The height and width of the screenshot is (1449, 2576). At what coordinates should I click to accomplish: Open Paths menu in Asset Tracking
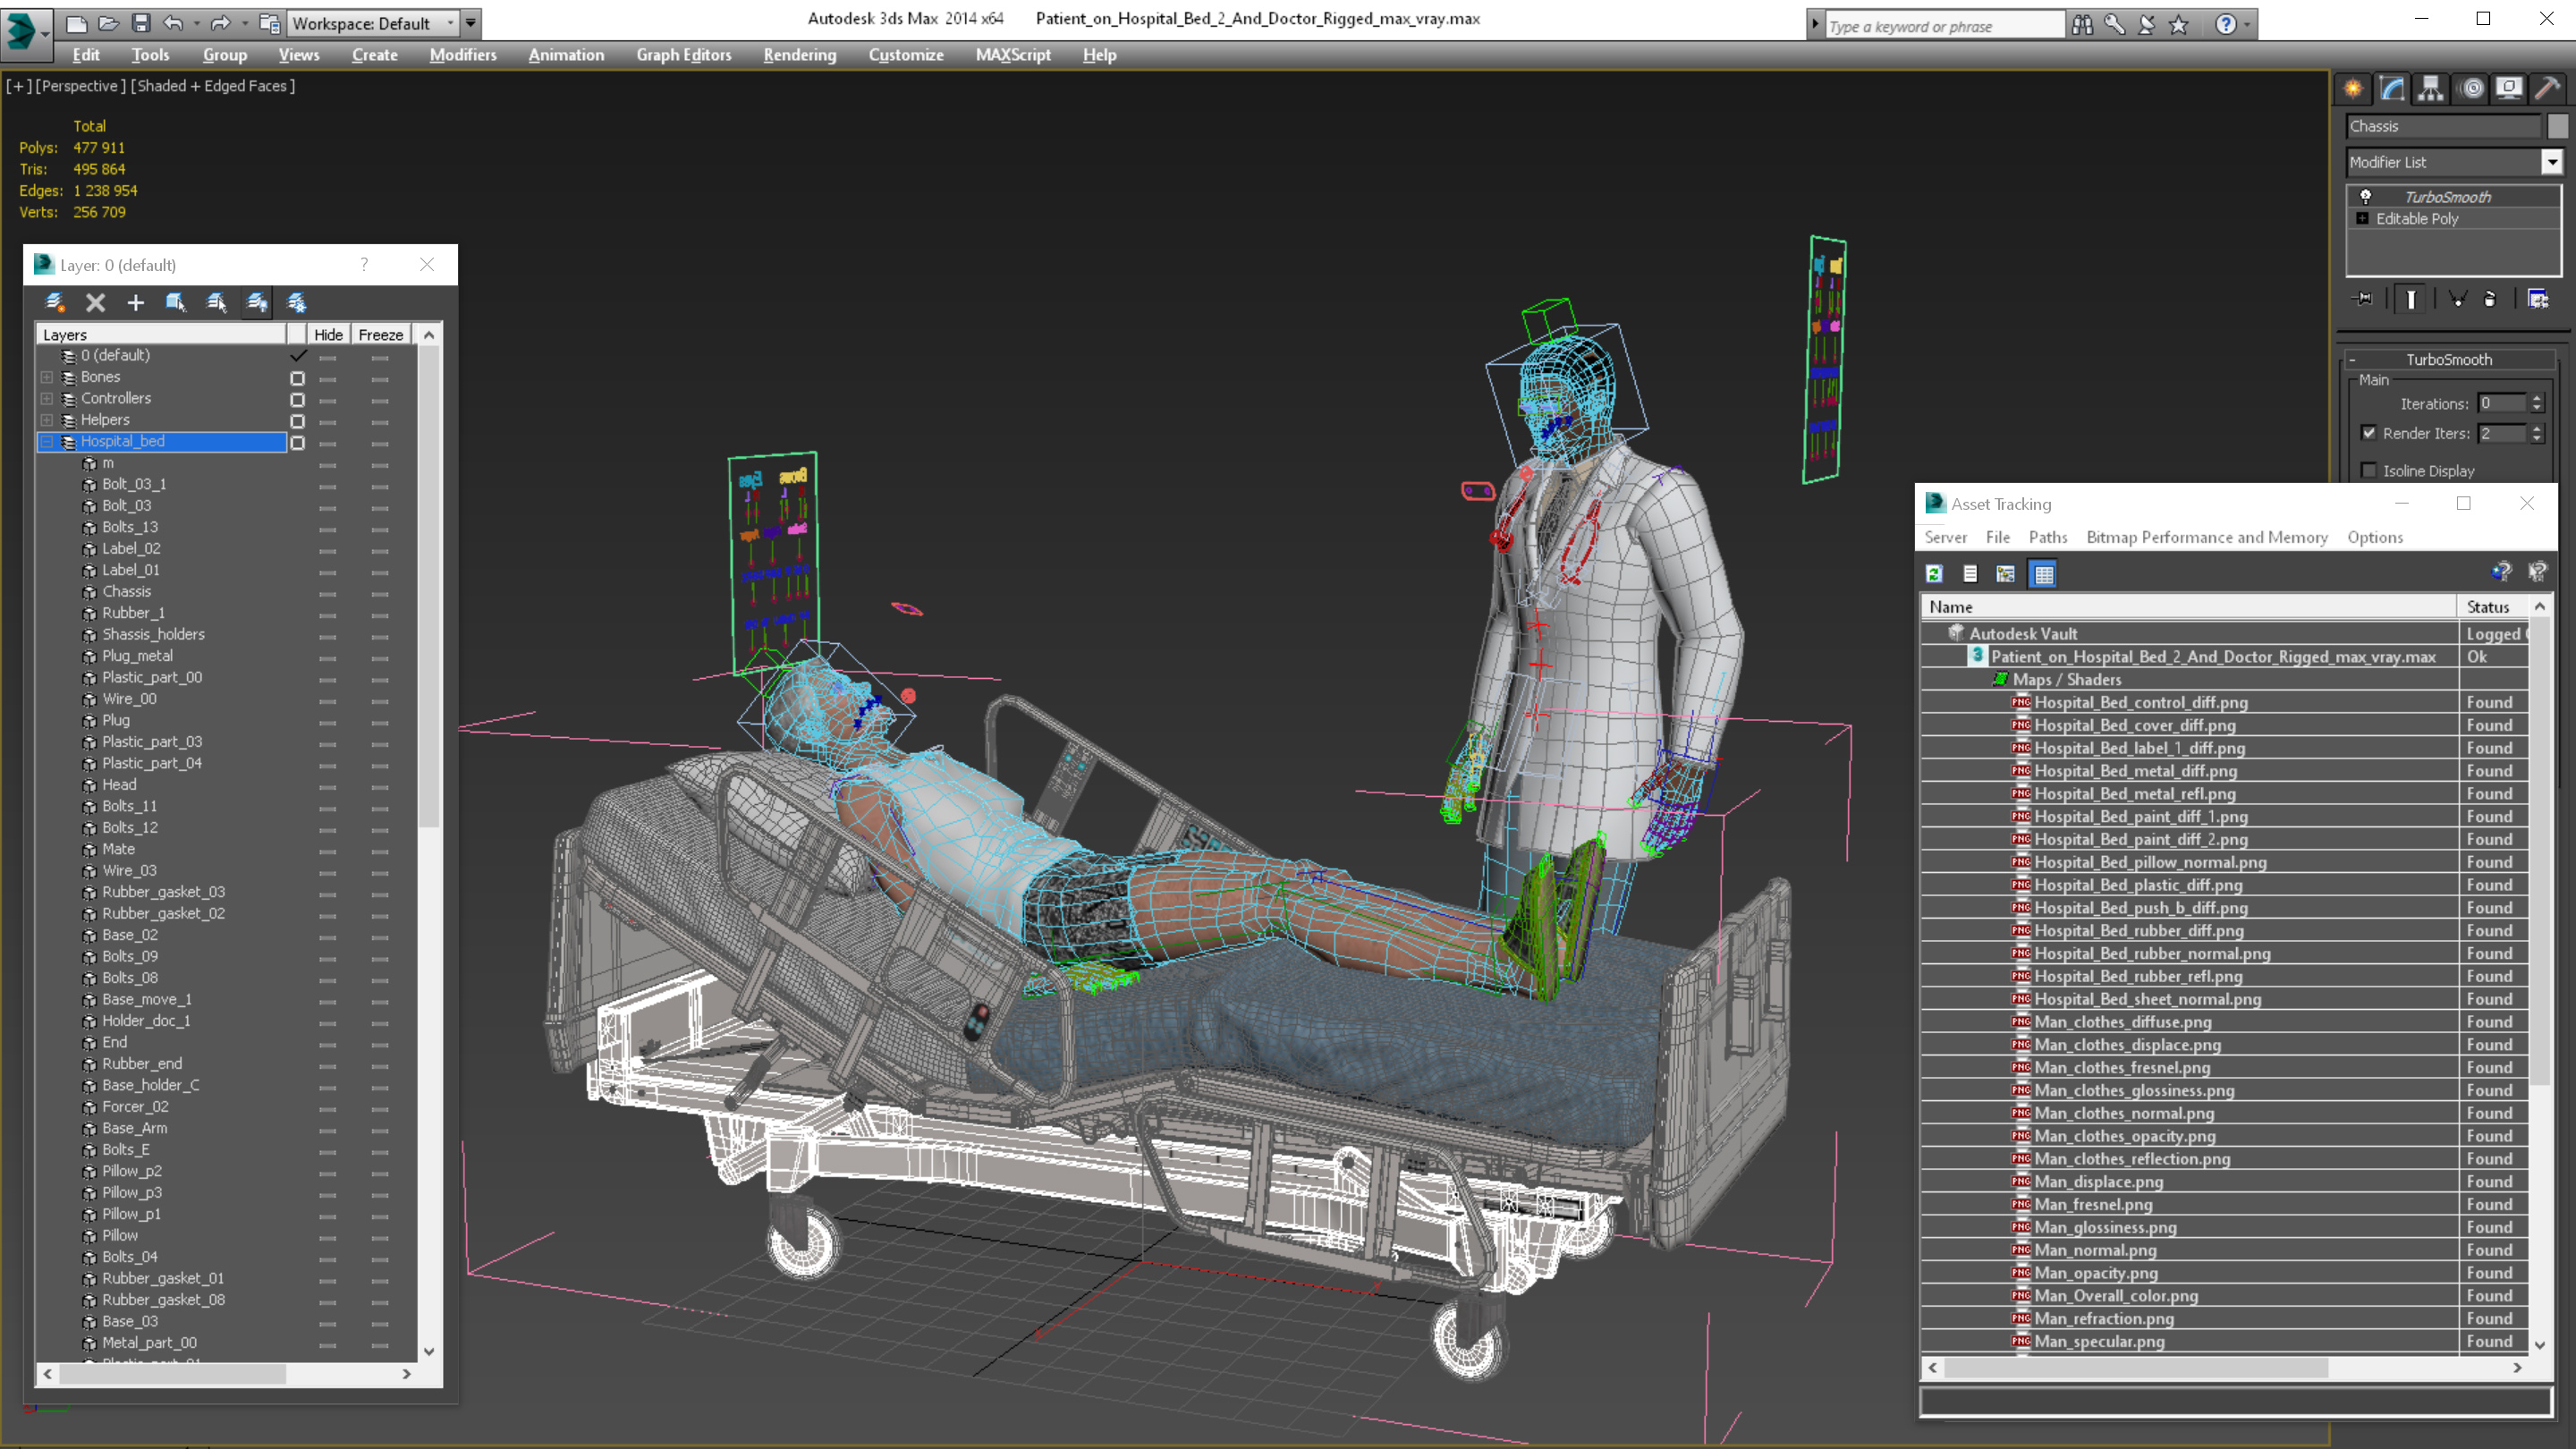[x=2047, y=537]
